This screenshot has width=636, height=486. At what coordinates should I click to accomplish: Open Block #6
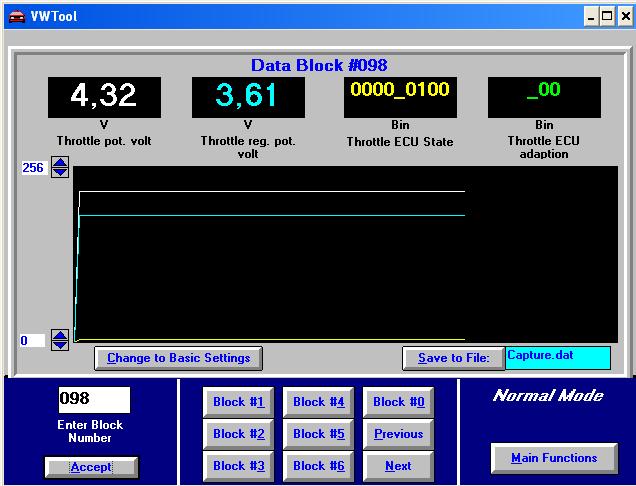point(318,466)
